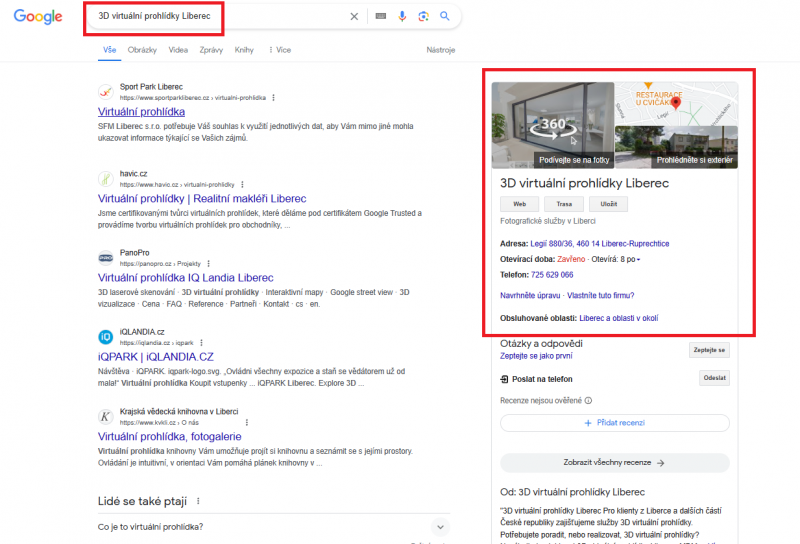The width and height of the screenshot is (800, 544).
Task: Open the map thumbnail with Restaurace U Cvičáku
Action: [x=677, y=104]
